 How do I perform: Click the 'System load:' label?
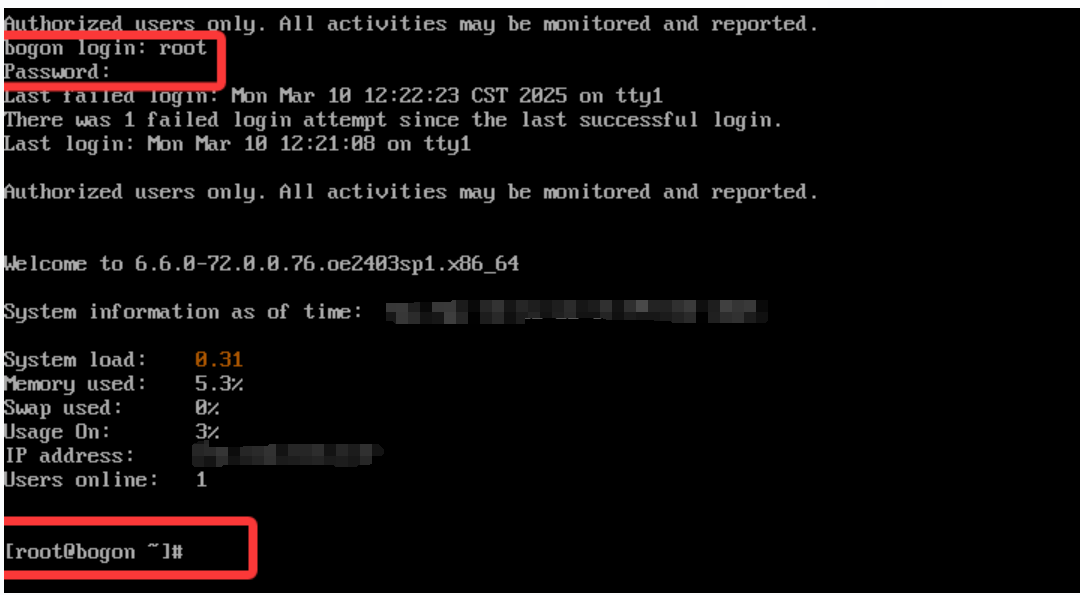coord(75,359)
